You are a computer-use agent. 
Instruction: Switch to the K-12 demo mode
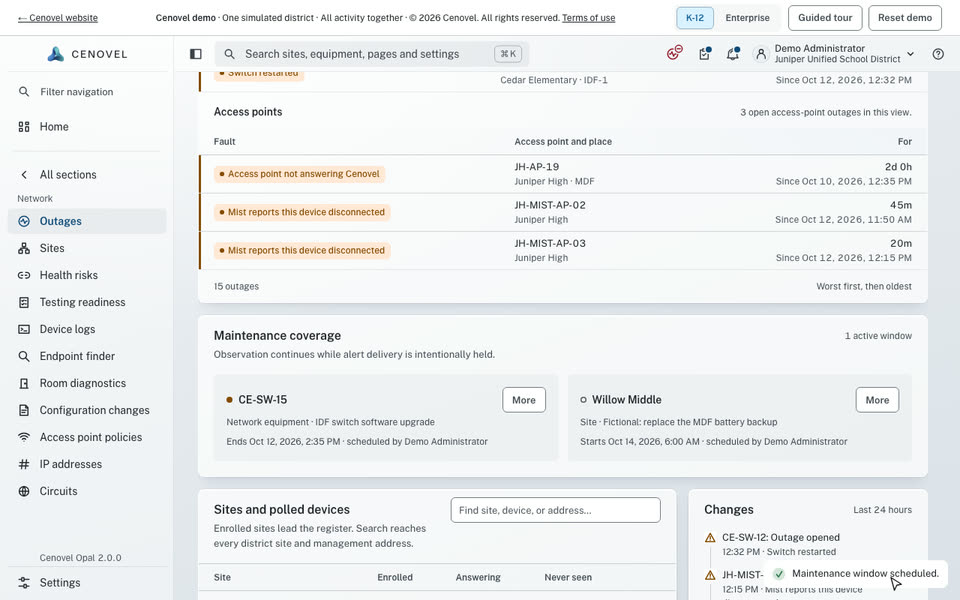click(694, 18)
